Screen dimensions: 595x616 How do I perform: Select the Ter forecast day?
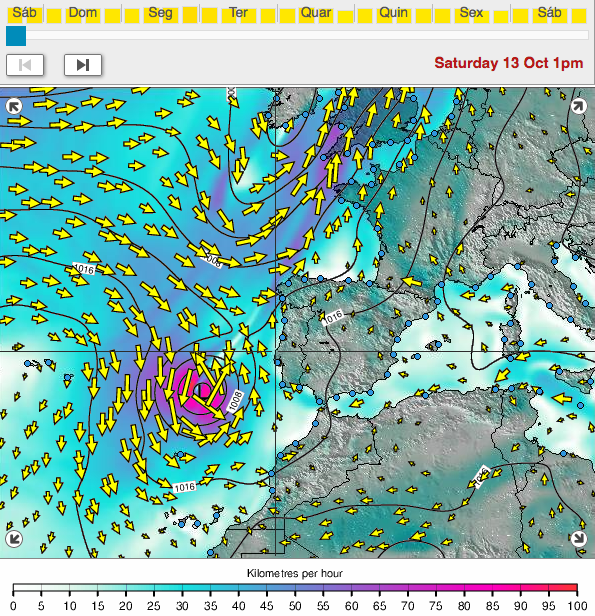tap(238, 13)
